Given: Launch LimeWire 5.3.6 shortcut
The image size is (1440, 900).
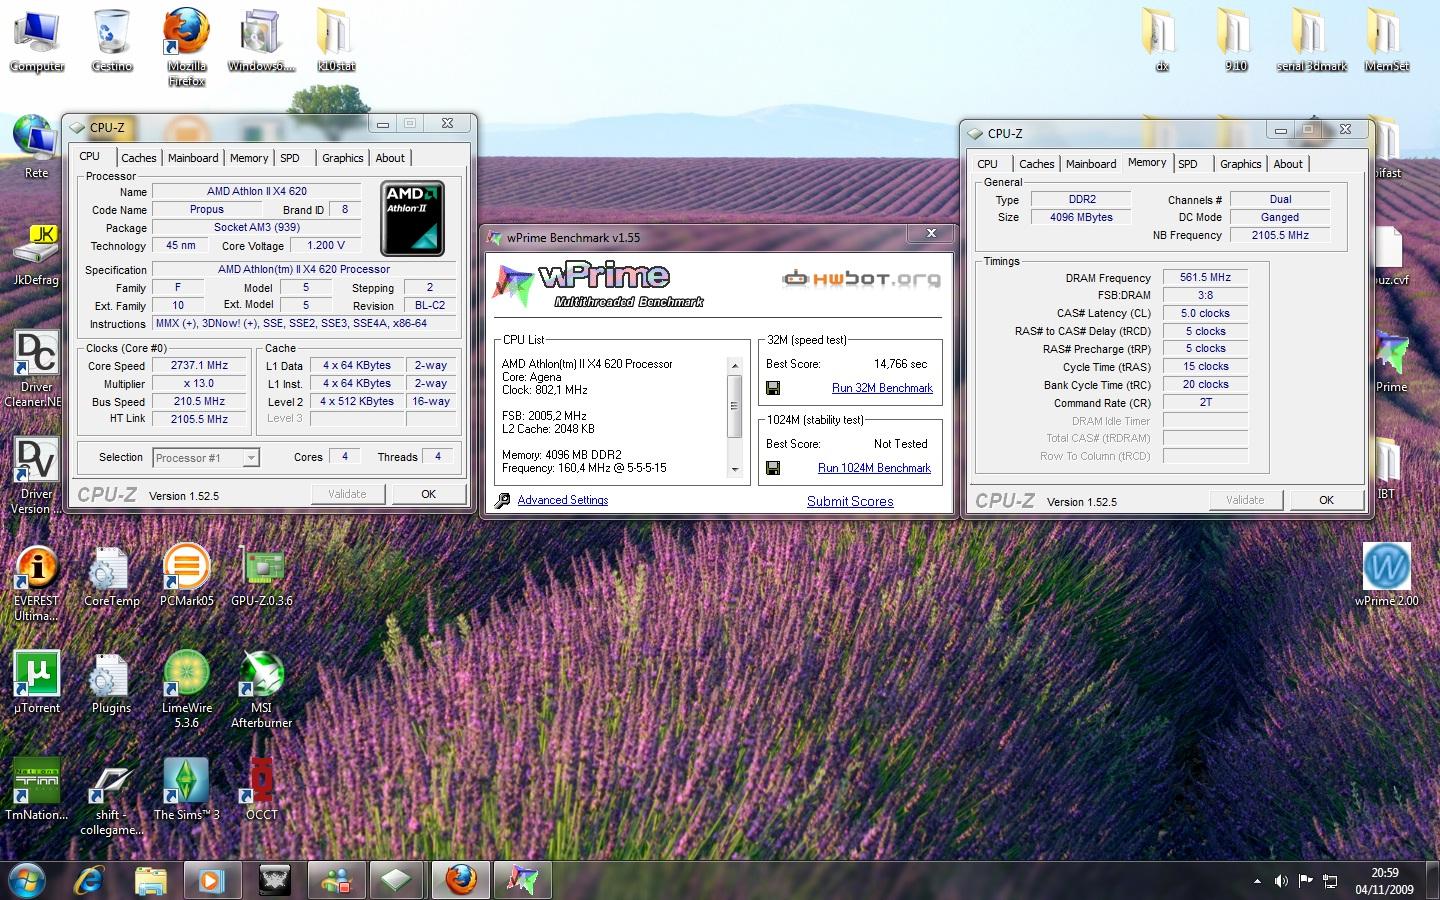Looking at the screenshot, I should pos(187,689).
